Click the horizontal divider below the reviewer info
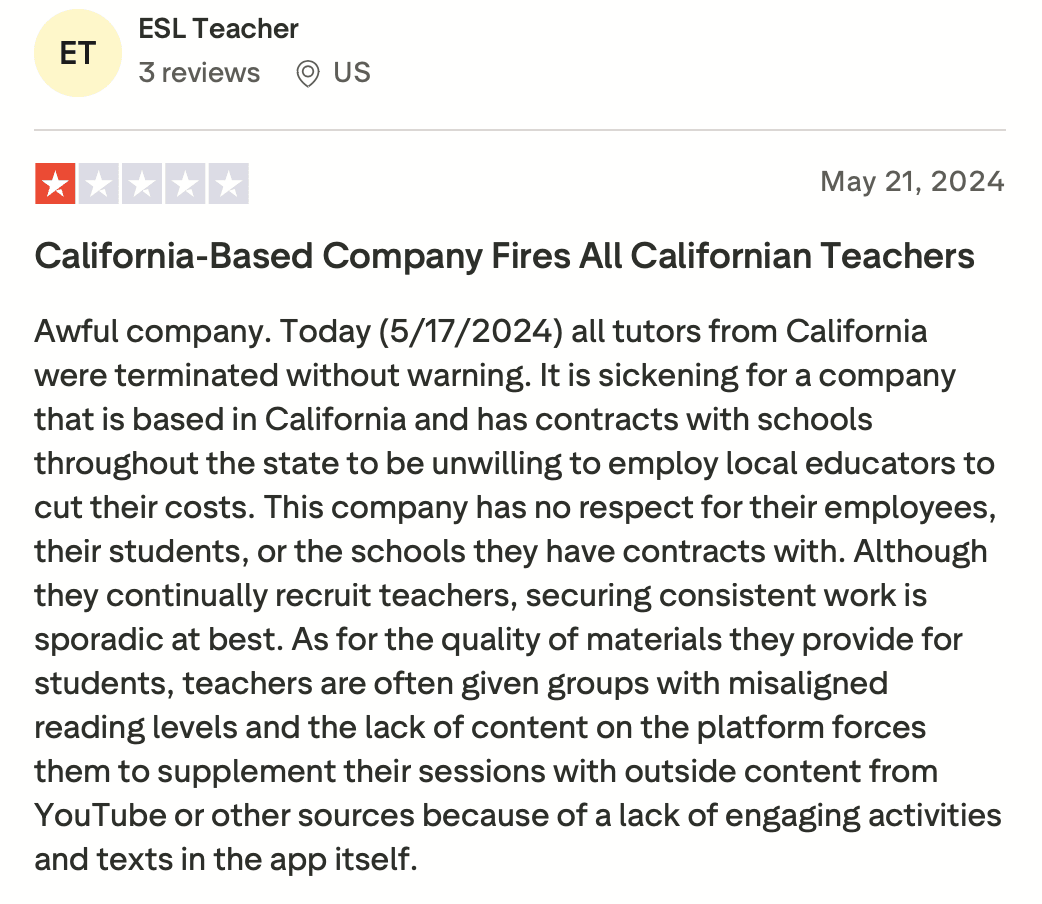The width and height of the screenshot is (1042, 904). click(x=520, y=130)
